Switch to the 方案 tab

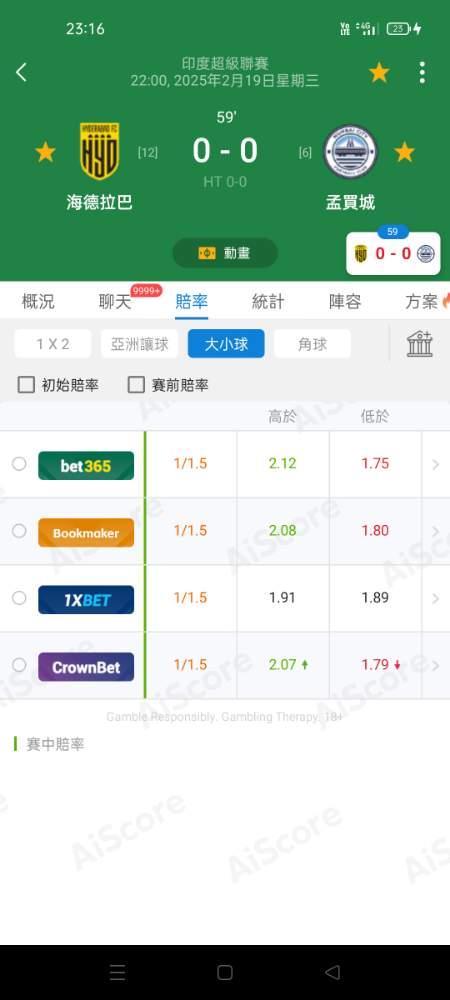(x=421, y=302)
